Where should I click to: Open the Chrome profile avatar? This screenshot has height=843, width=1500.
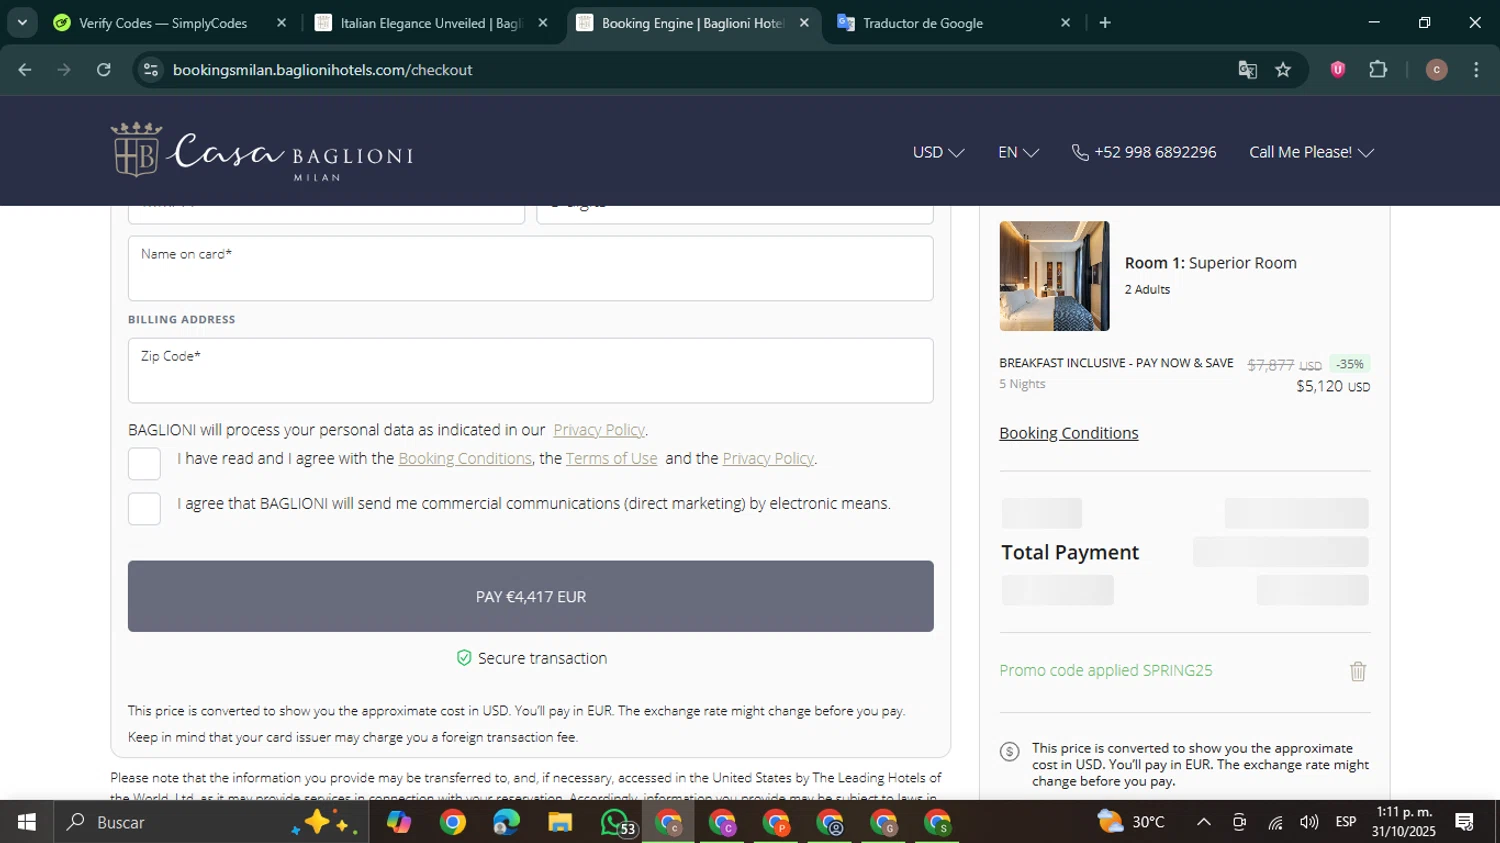click(x=1436, y=69)
